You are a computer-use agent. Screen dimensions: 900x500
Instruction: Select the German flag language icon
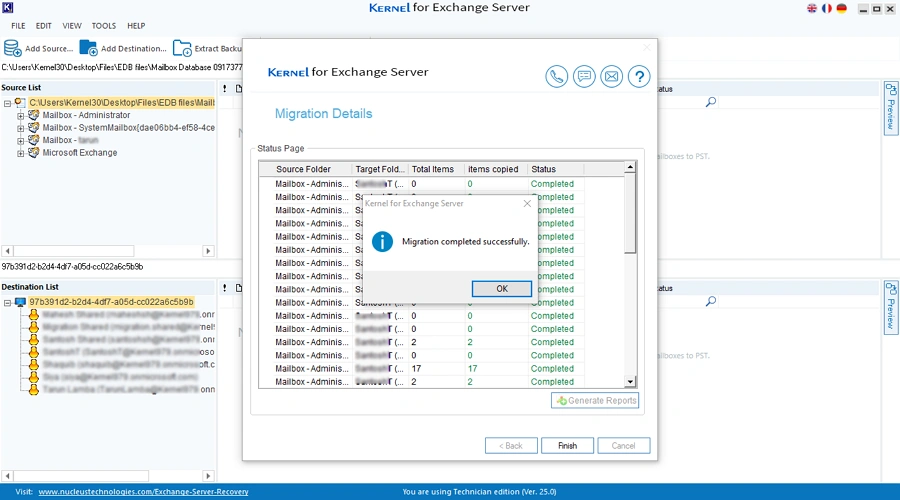click(x=841, y=9)
